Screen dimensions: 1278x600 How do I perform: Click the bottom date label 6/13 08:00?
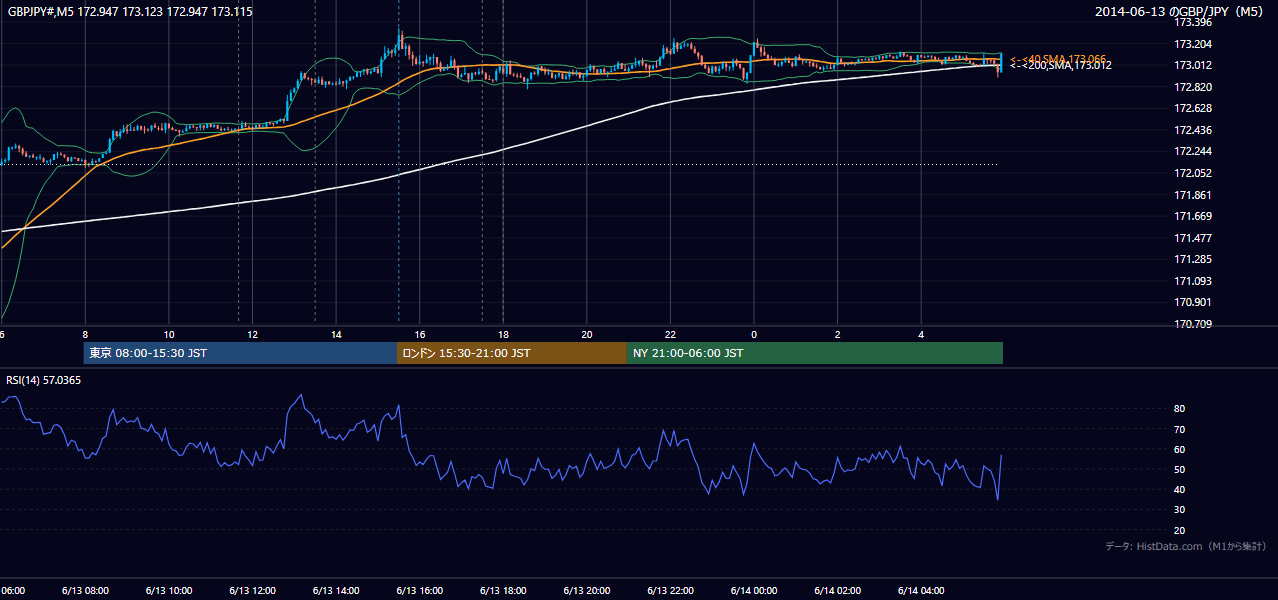coord(84,590)
